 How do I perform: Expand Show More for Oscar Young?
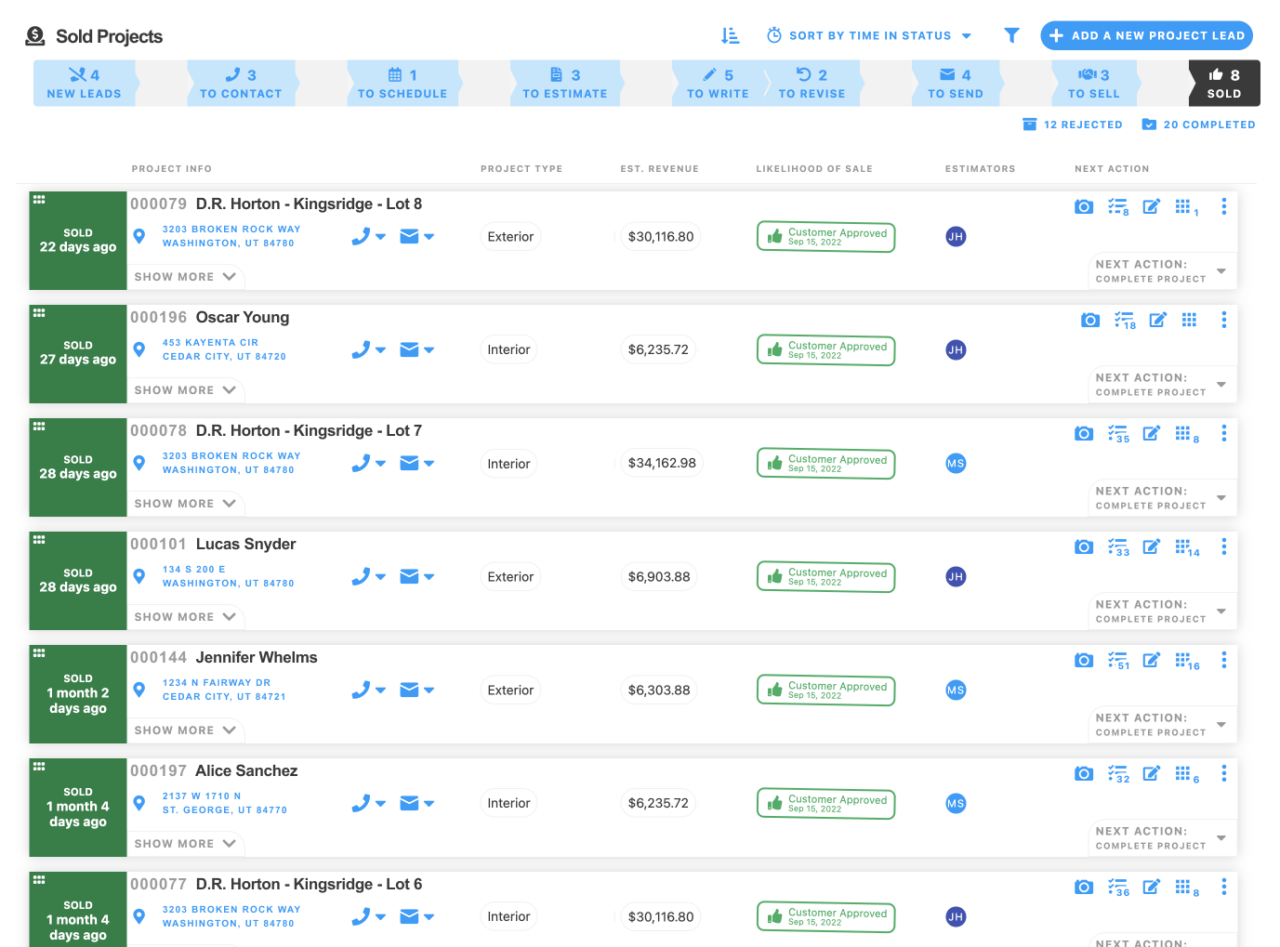pyautogui.click(x=185, y=390)
